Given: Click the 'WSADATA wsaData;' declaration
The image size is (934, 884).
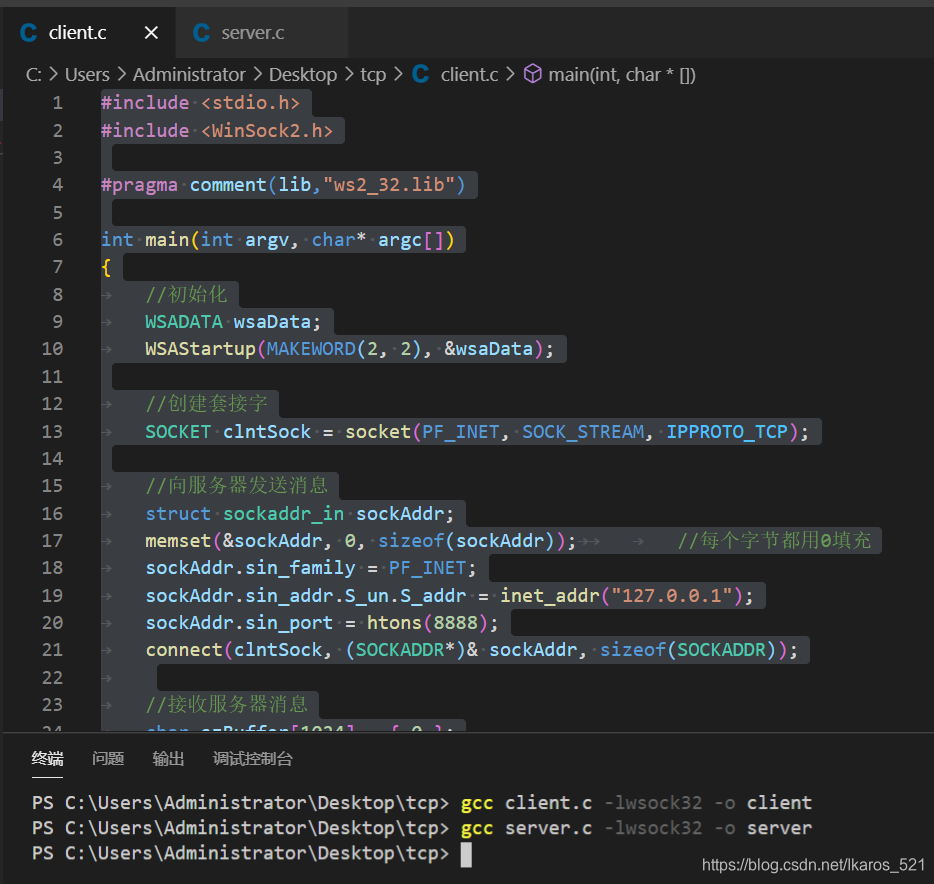Looking at the screenshot, I should point(233,322).
